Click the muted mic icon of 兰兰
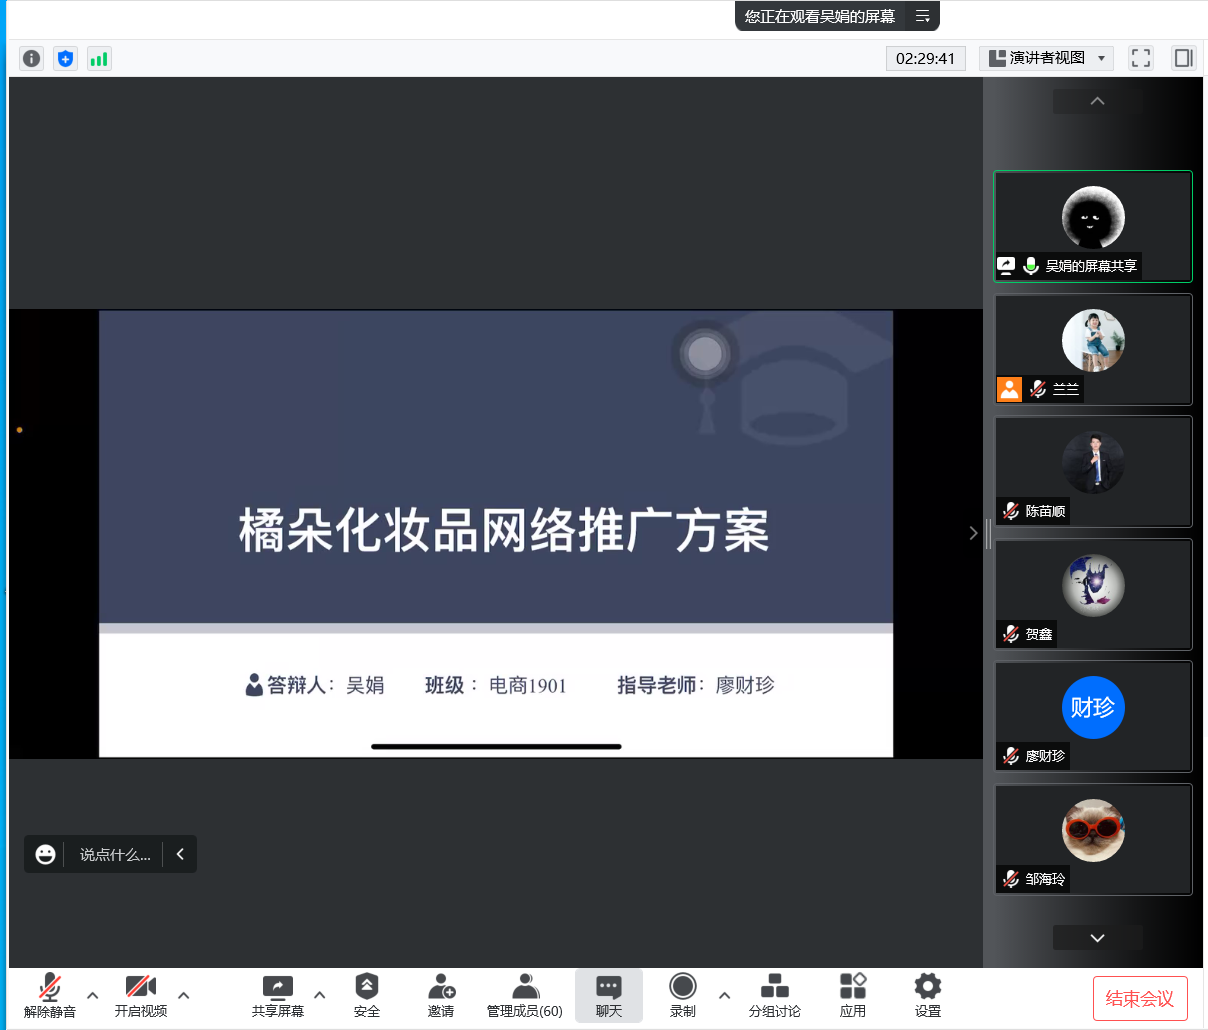Screen dimensions: 1208x1030 click(1039, 389)
